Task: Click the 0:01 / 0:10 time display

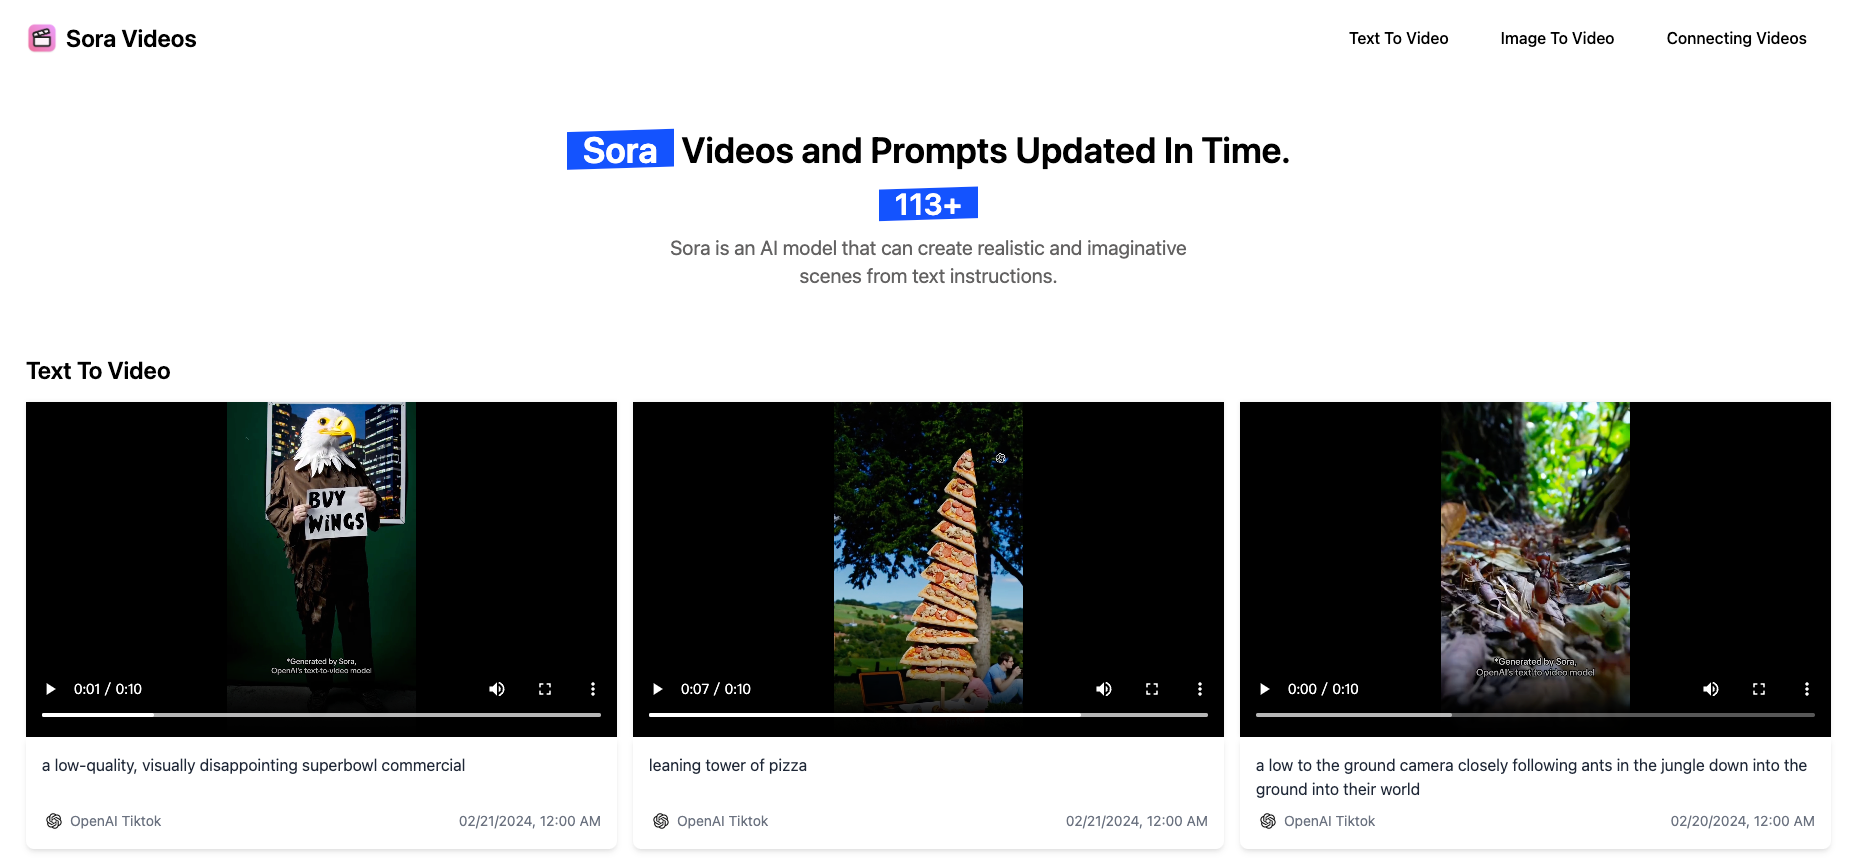Action: click(108, 689)
